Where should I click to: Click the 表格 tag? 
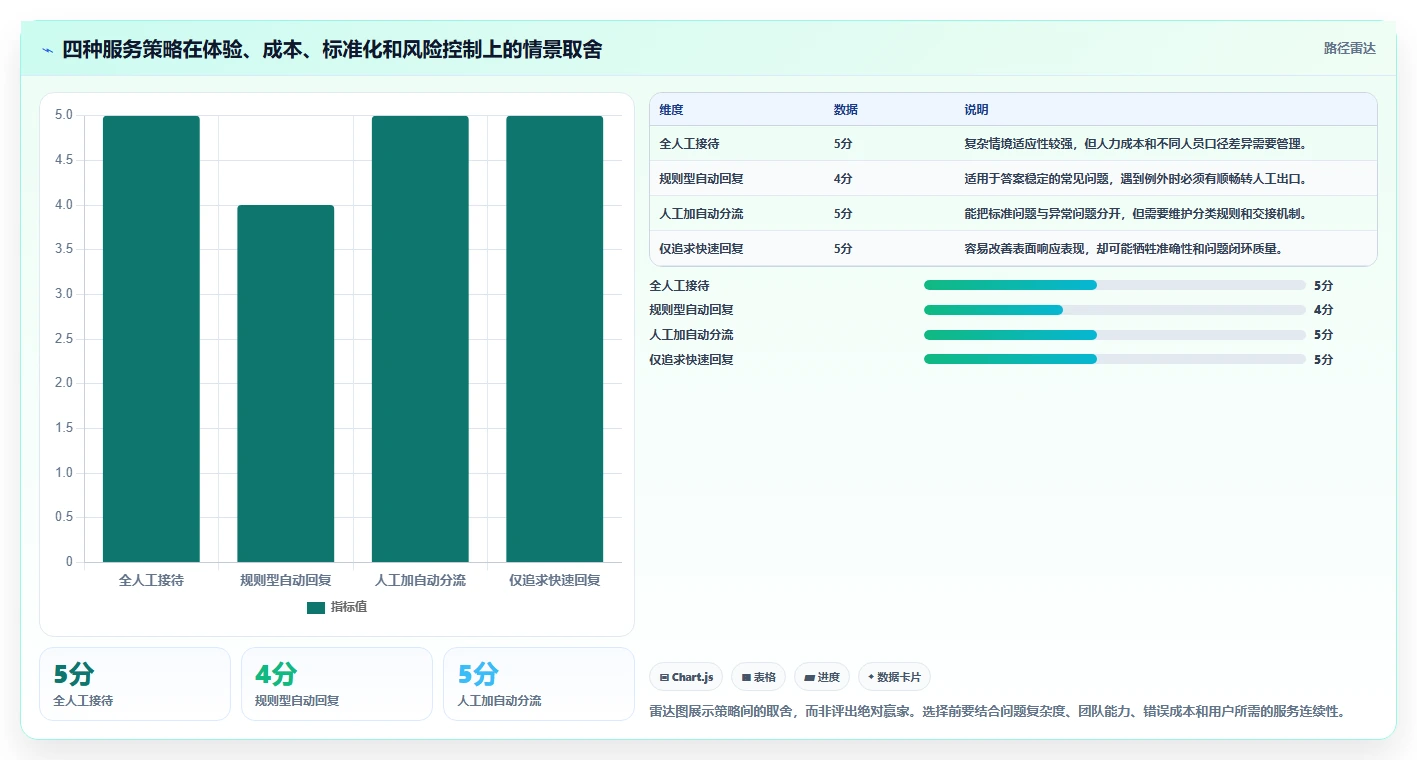[759, 677]
